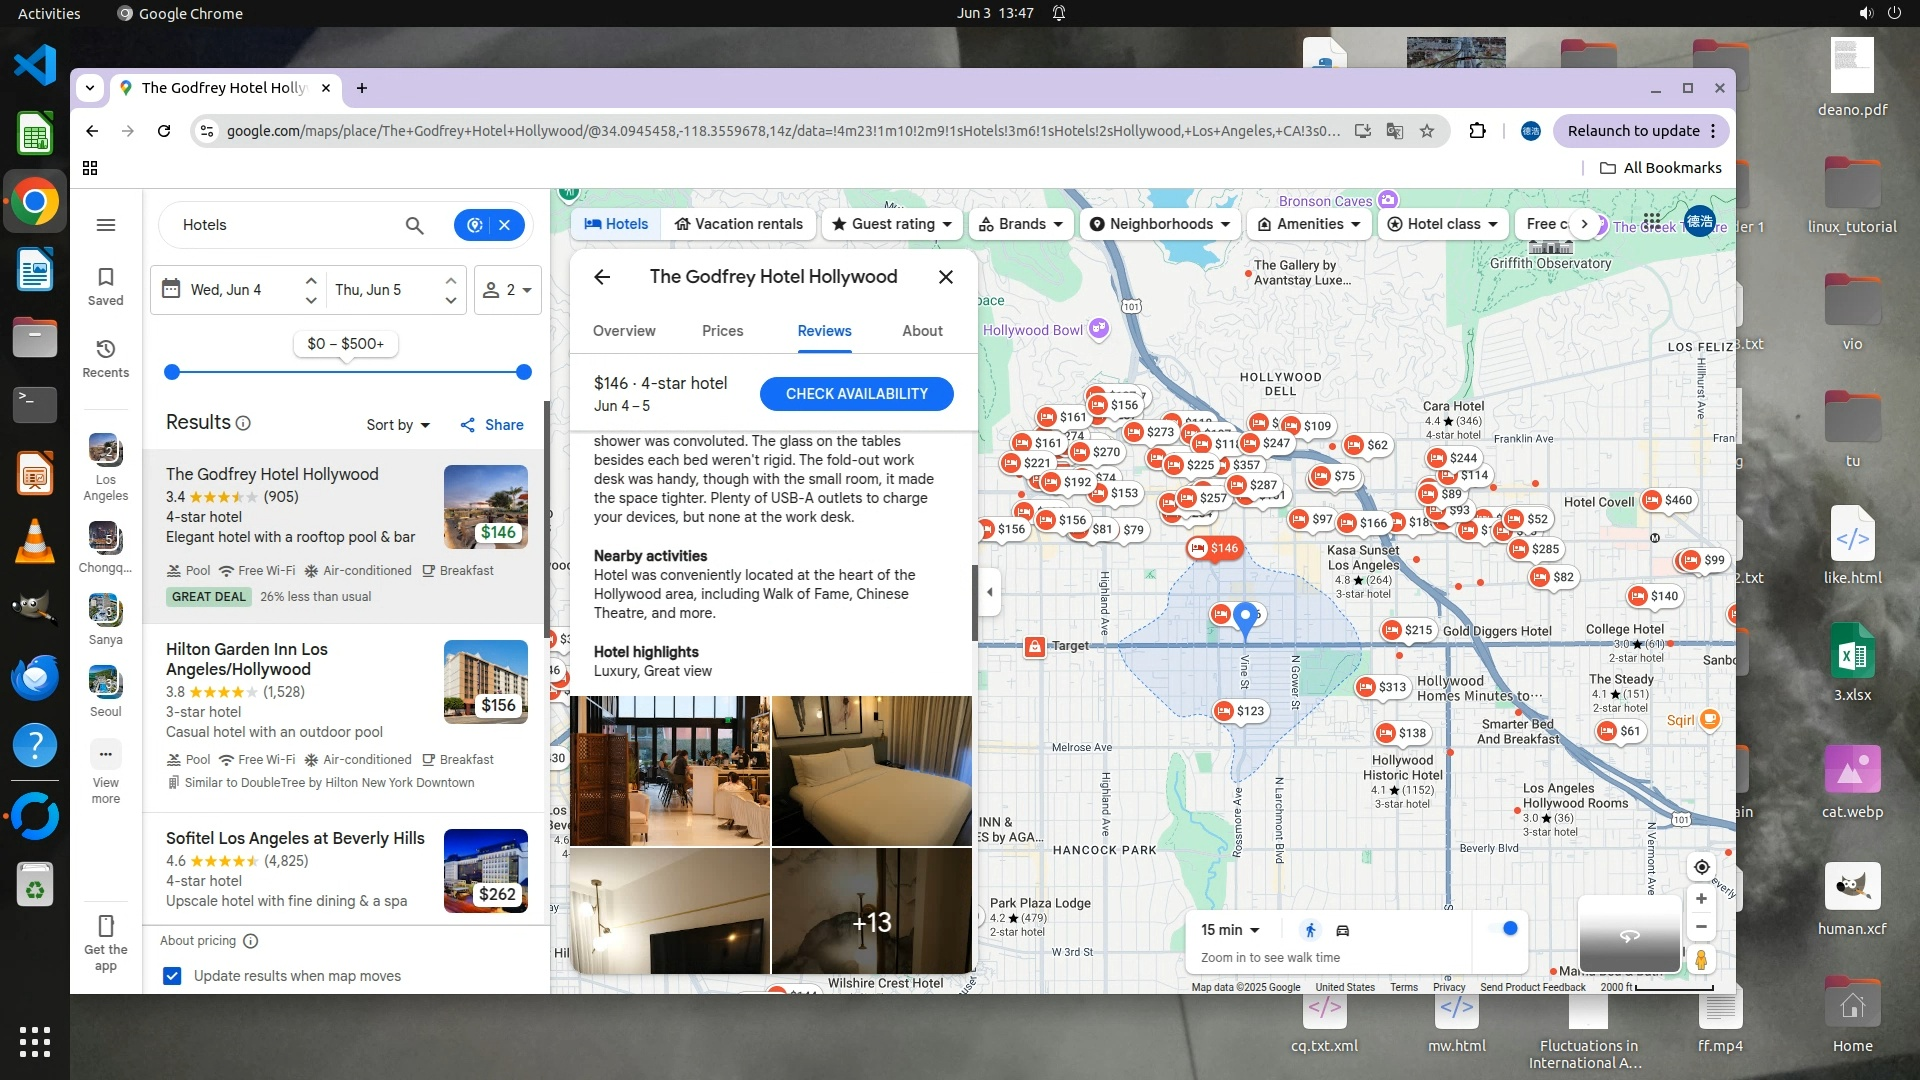
Task: Select the driving mode car icon
Action: point(1343,930)
